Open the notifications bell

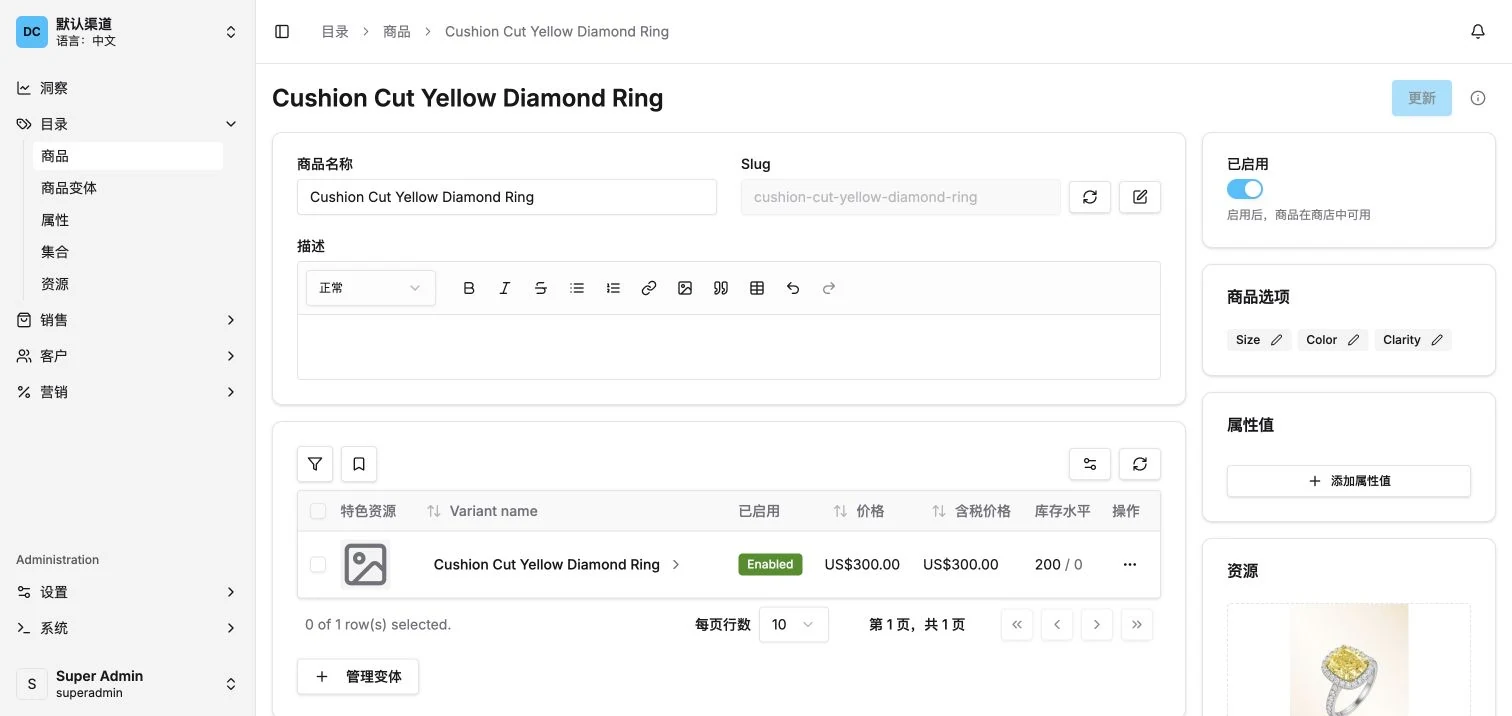point(1478,32)
